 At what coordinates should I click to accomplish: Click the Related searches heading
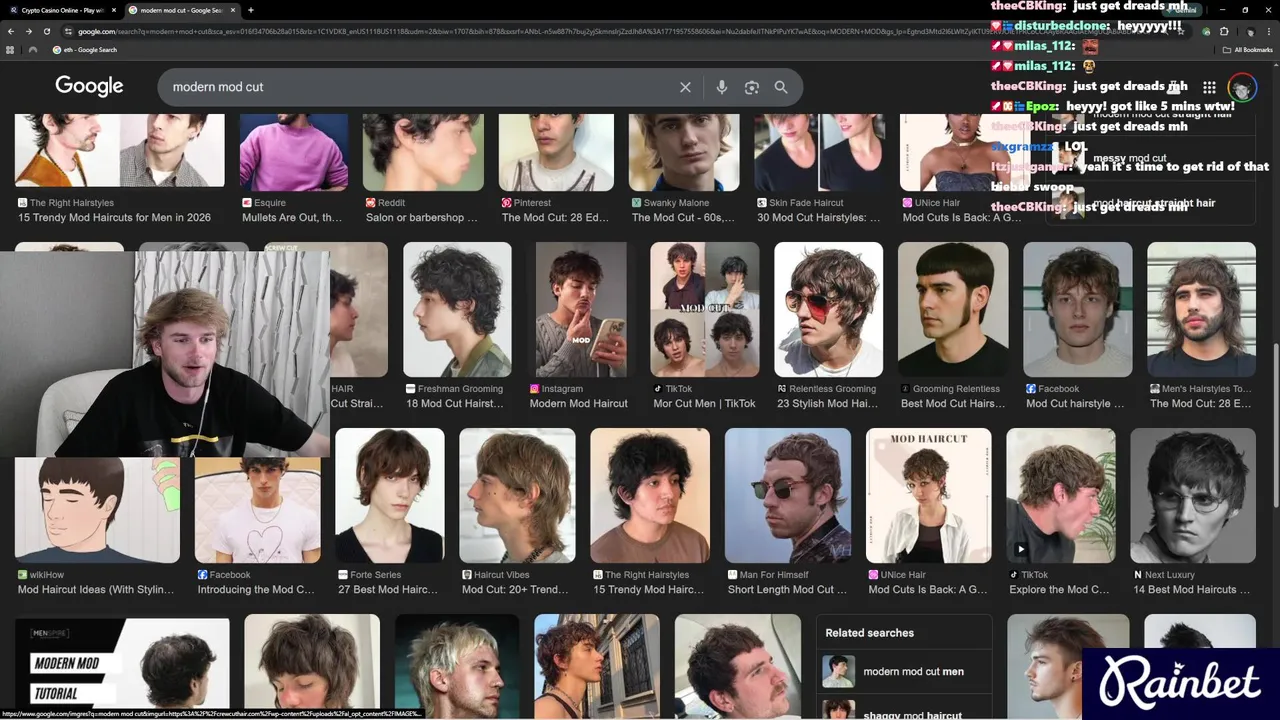pos(869,633)
